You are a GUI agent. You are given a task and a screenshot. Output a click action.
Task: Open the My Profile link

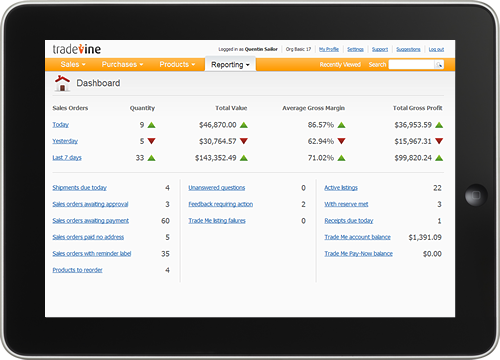click(x=329, y=49)
